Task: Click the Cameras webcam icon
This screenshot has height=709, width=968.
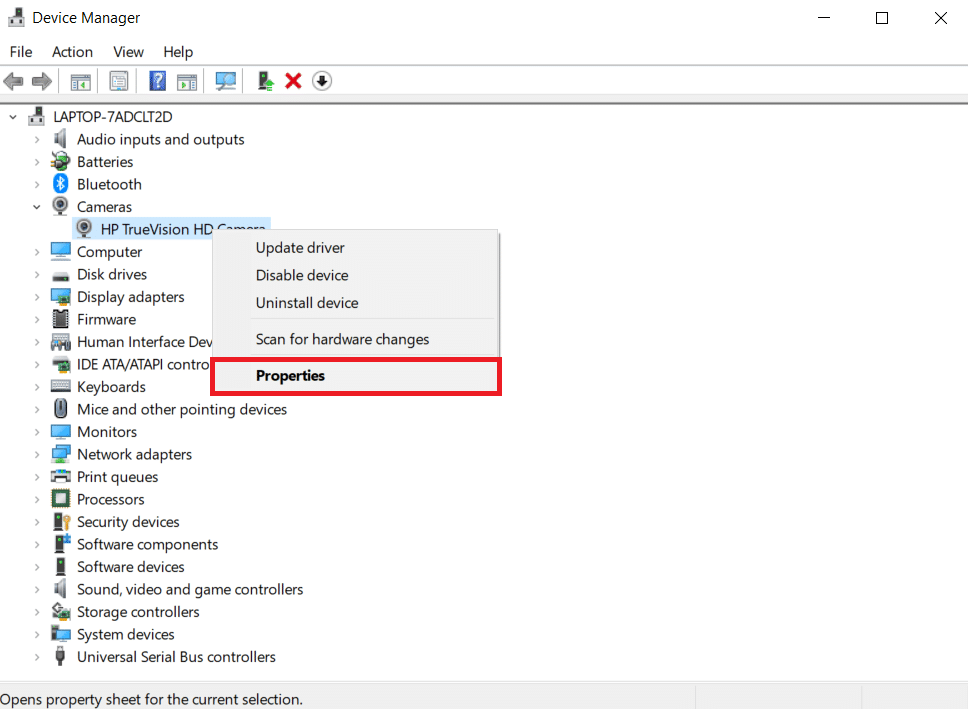Action: tap(60, 206)
